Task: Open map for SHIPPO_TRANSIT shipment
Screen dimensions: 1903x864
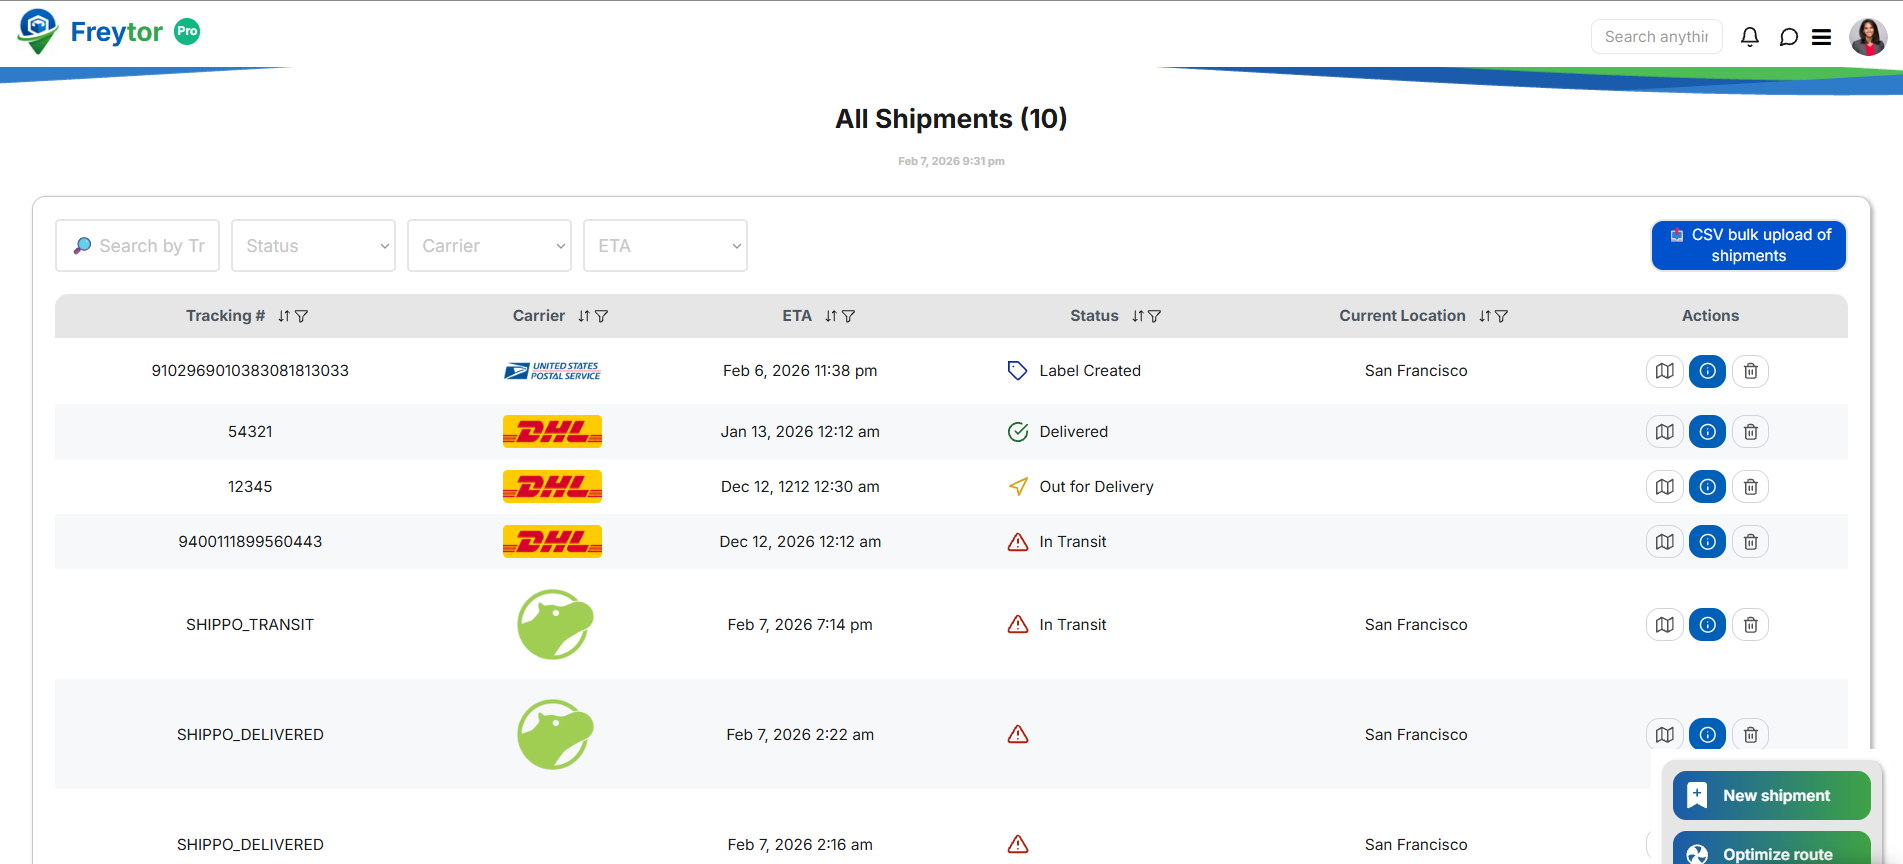Action: (1665, 625)
